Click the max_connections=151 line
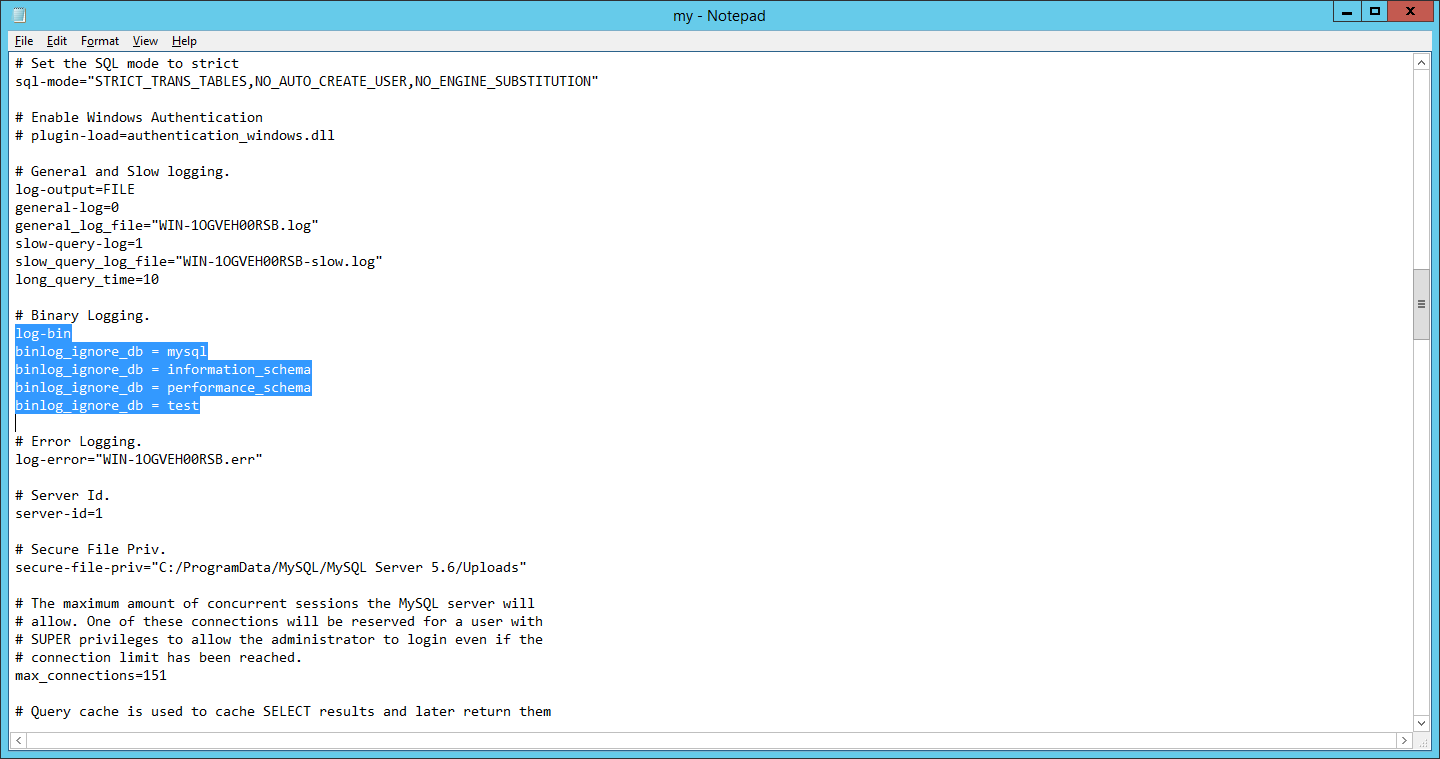The image size is (1440, 759). click(x=91, y=675)
